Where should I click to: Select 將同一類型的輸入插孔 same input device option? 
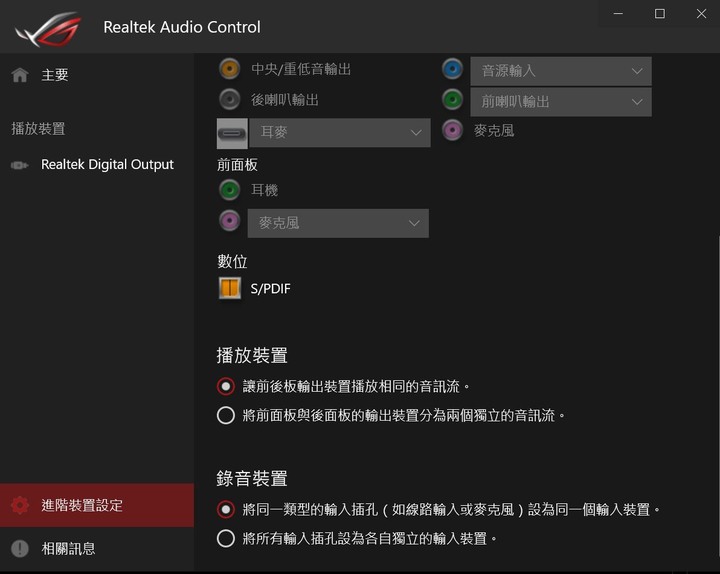point(226,509)
